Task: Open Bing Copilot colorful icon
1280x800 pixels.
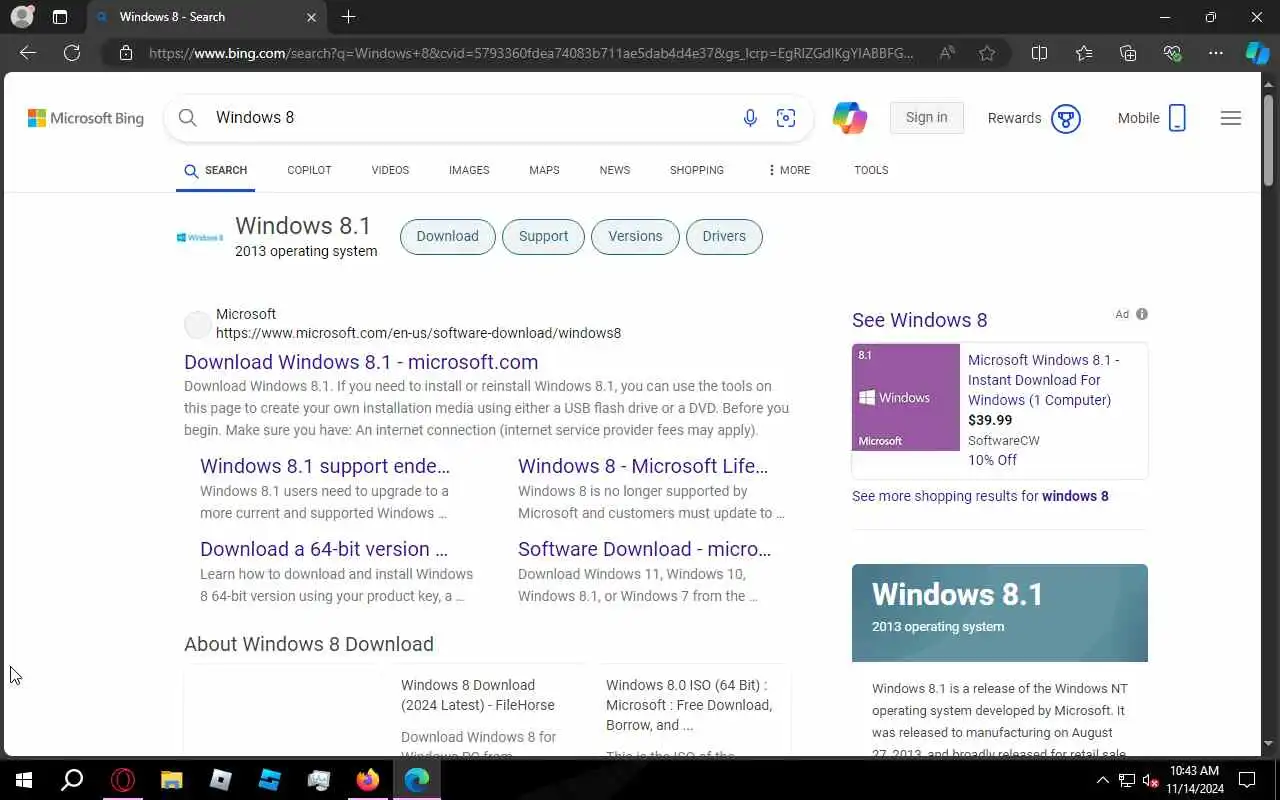Action: point(850,118)
